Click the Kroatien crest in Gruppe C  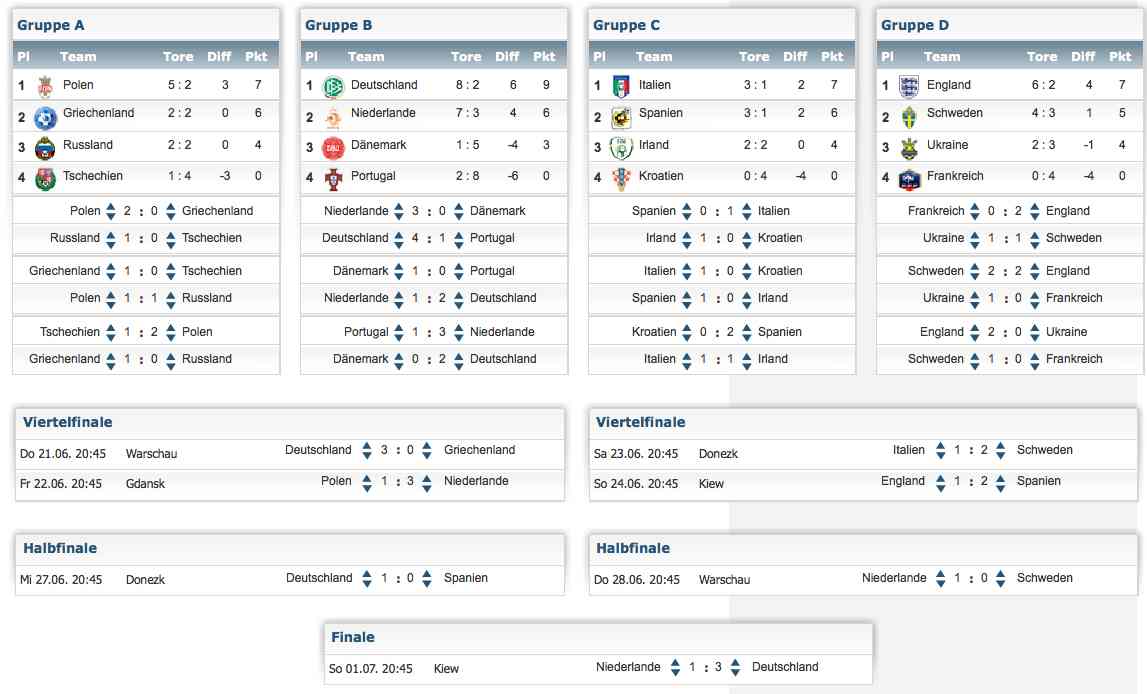point(621,178)
